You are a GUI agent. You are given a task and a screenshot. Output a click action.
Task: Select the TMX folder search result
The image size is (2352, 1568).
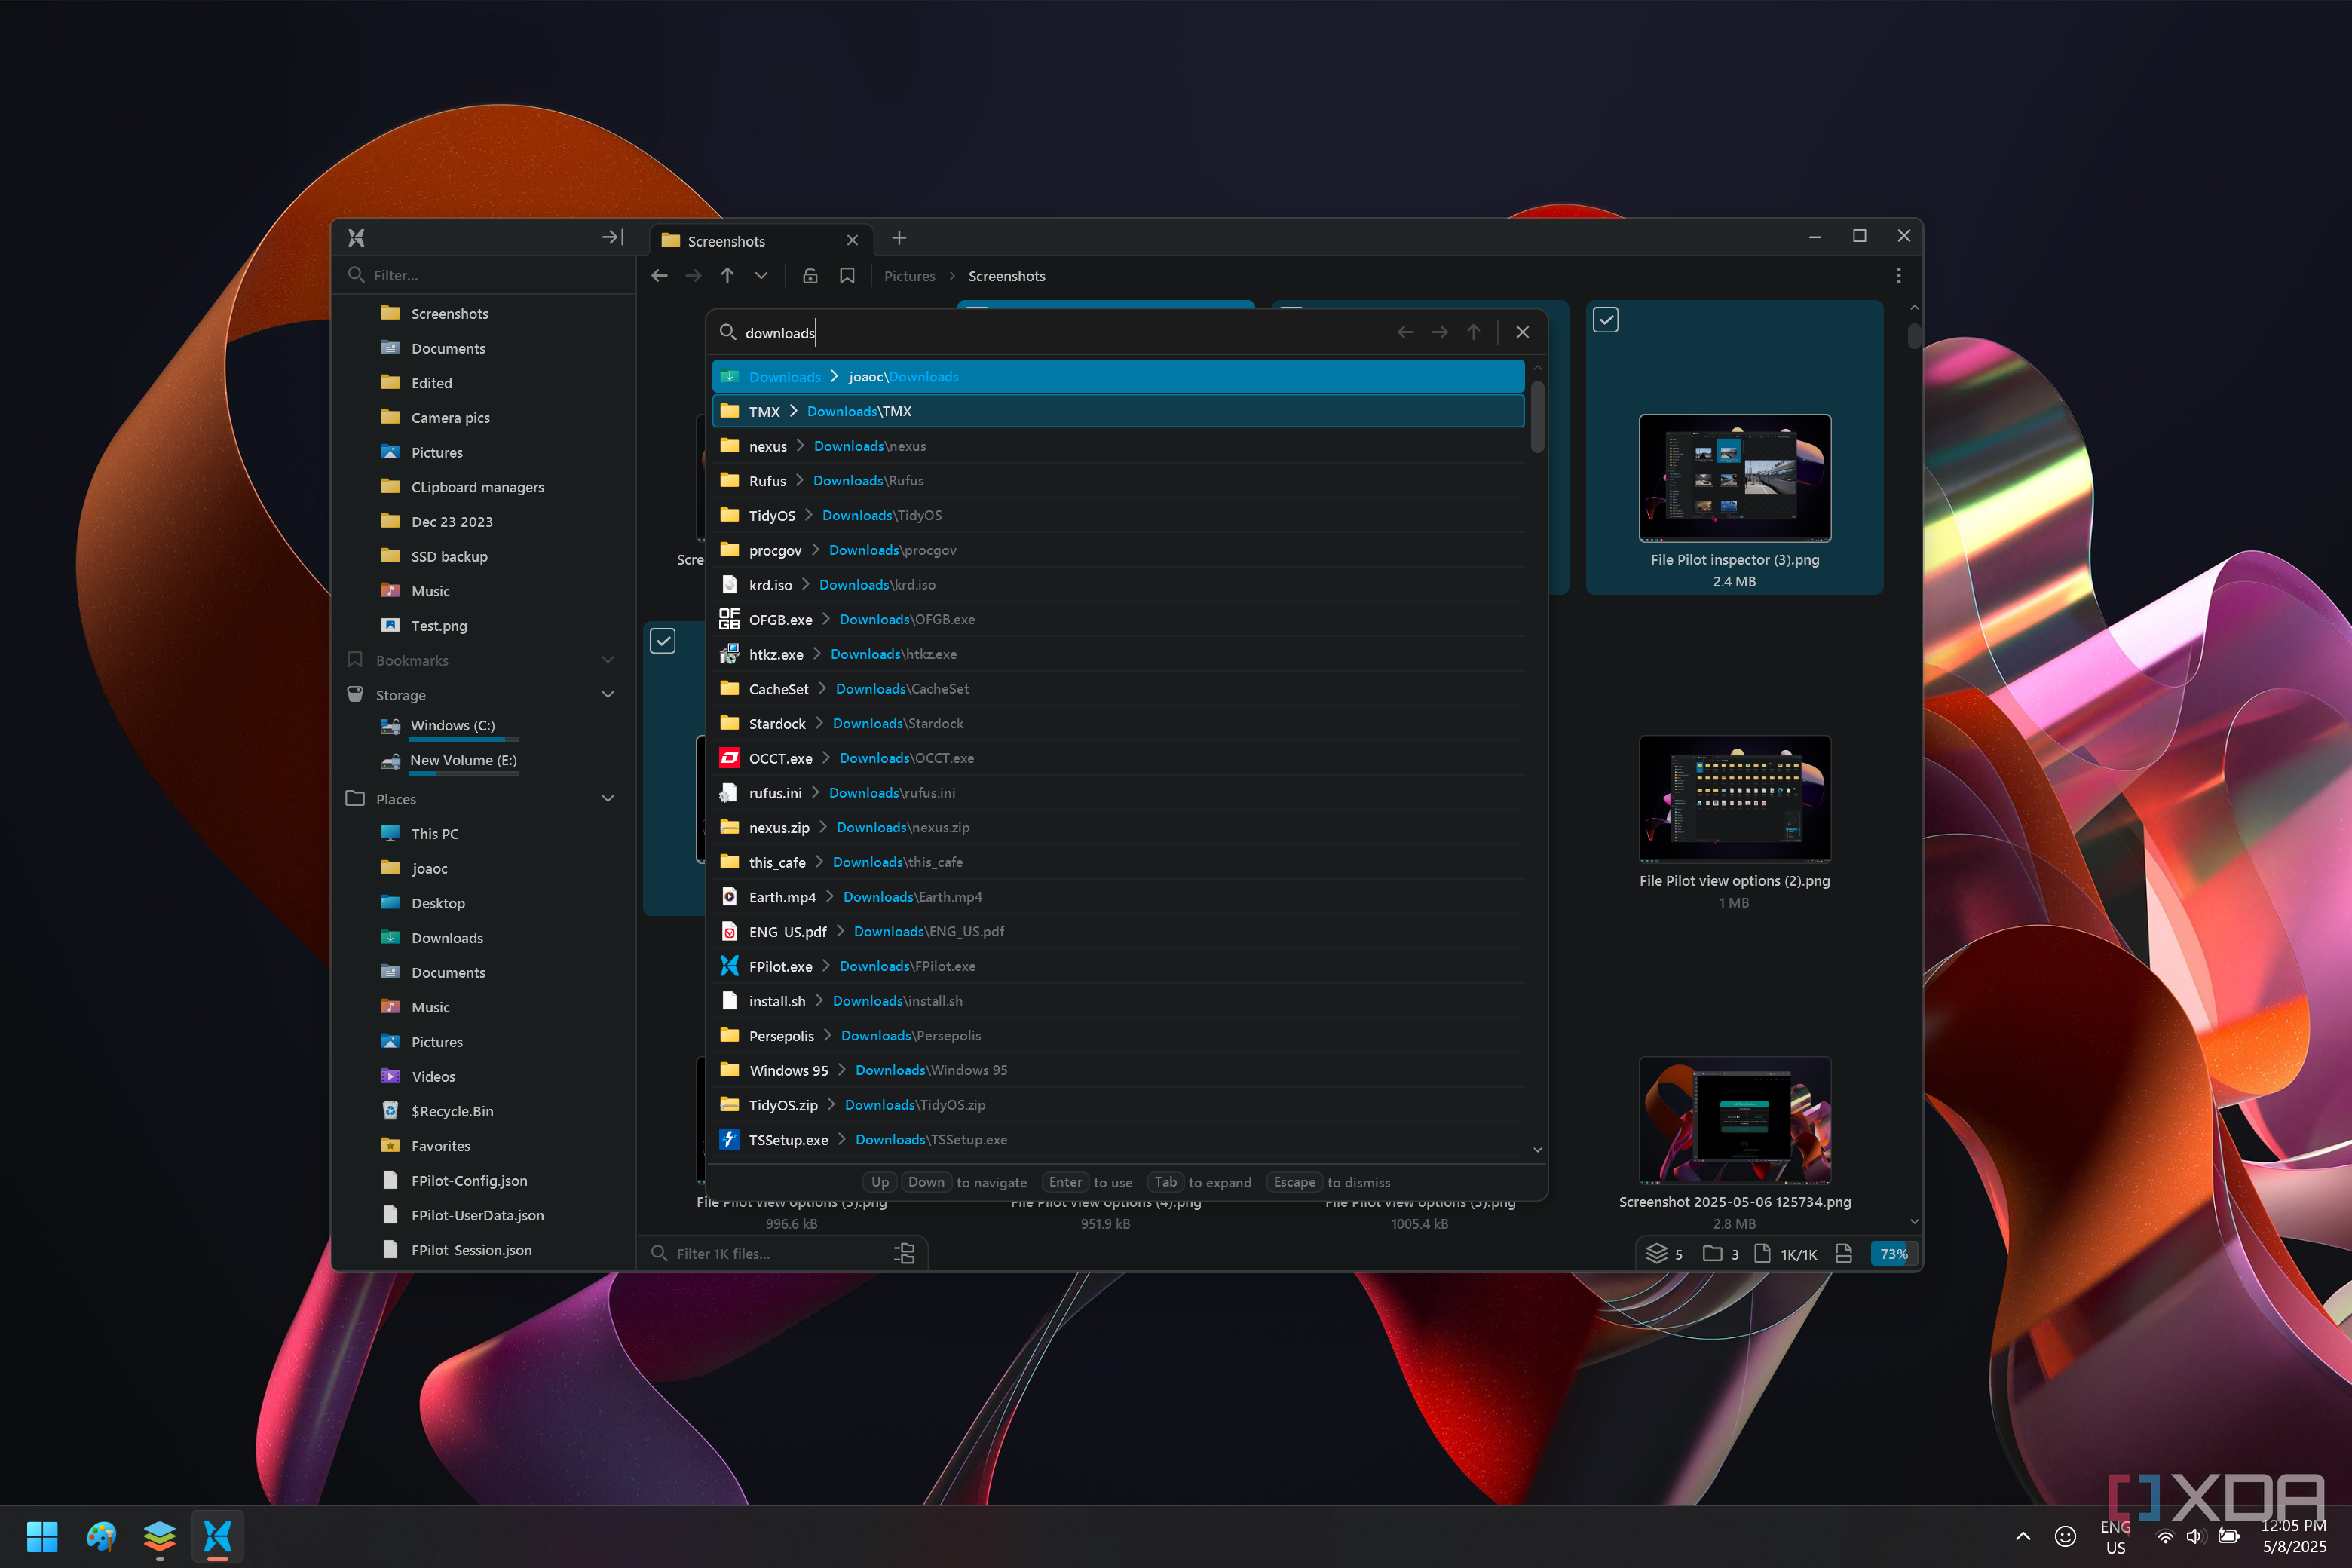point(1117,411)
